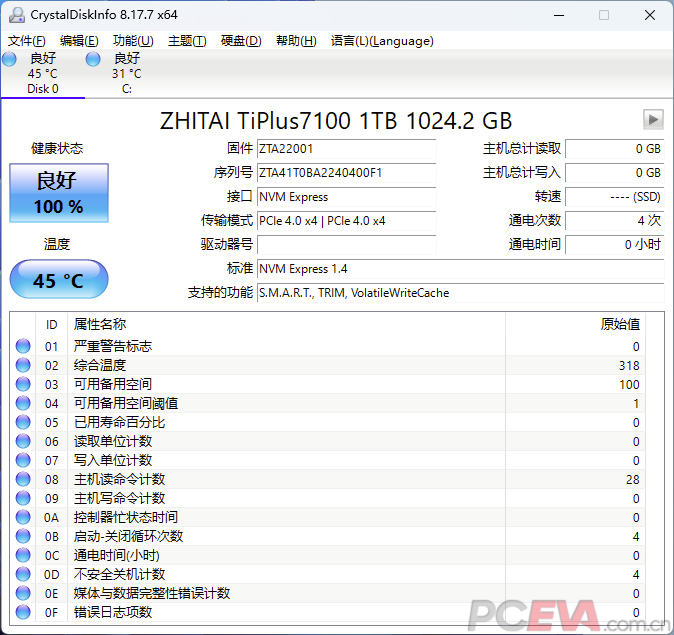Viewport: 674px width, 635px height.
Task: Select the 控制器忙状态时间 attribute name
Action: (126, 517)
